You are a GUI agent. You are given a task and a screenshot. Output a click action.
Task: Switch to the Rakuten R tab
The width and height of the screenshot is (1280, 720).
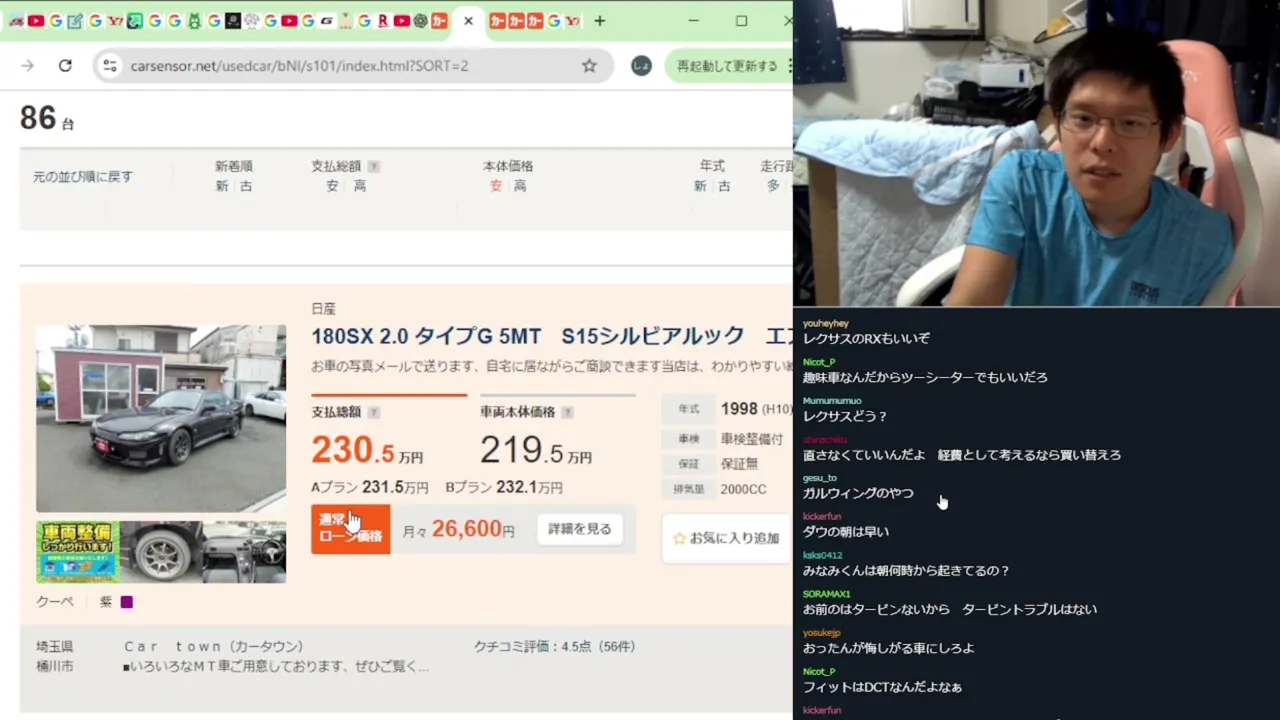click(x=383, y=21)
